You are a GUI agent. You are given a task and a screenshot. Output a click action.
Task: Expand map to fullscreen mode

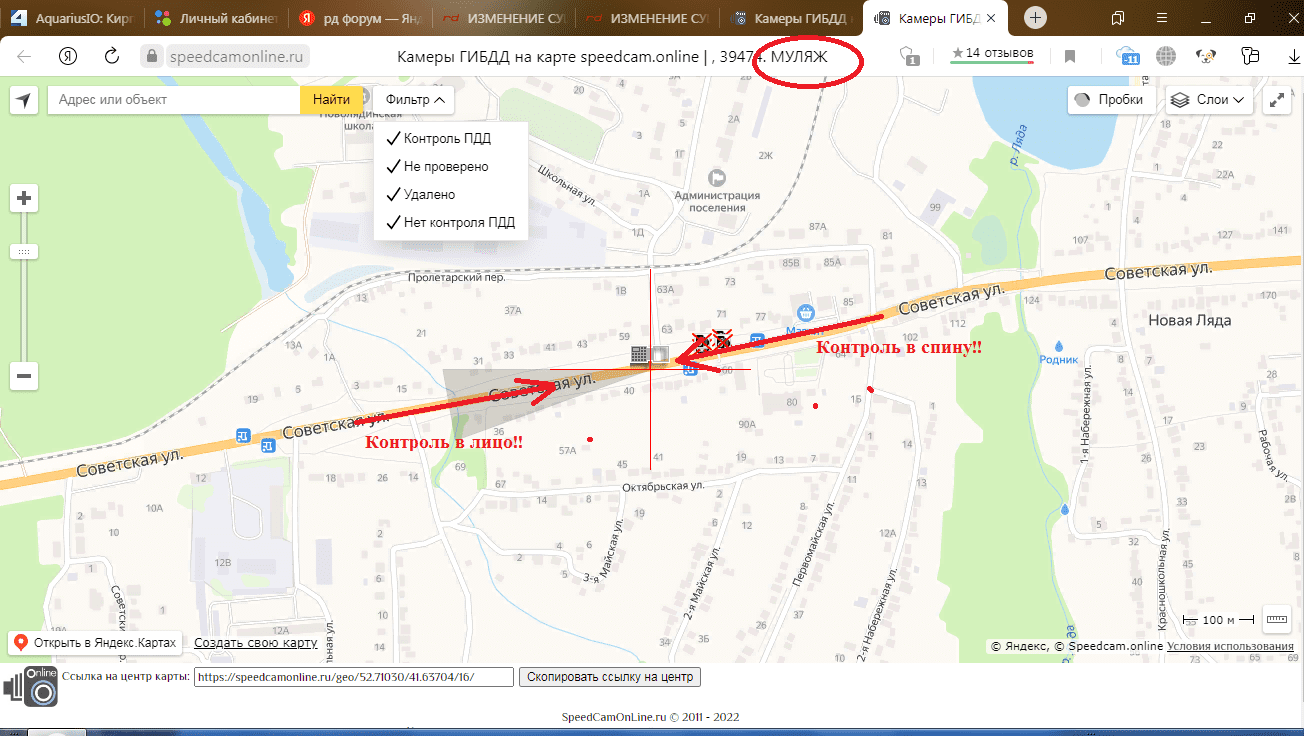tap(1277, 100)
